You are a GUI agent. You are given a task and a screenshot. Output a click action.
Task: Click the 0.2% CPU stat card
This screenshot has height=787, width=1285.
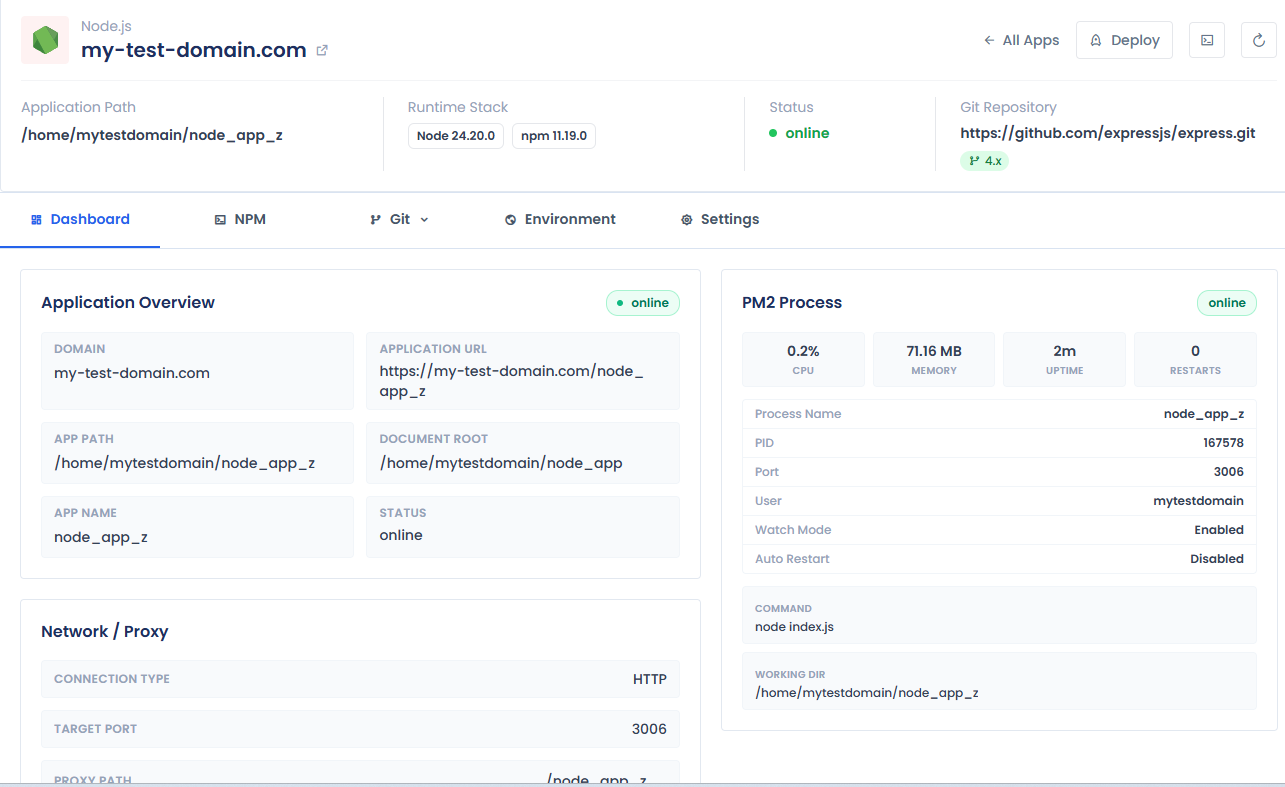point(803,359)
